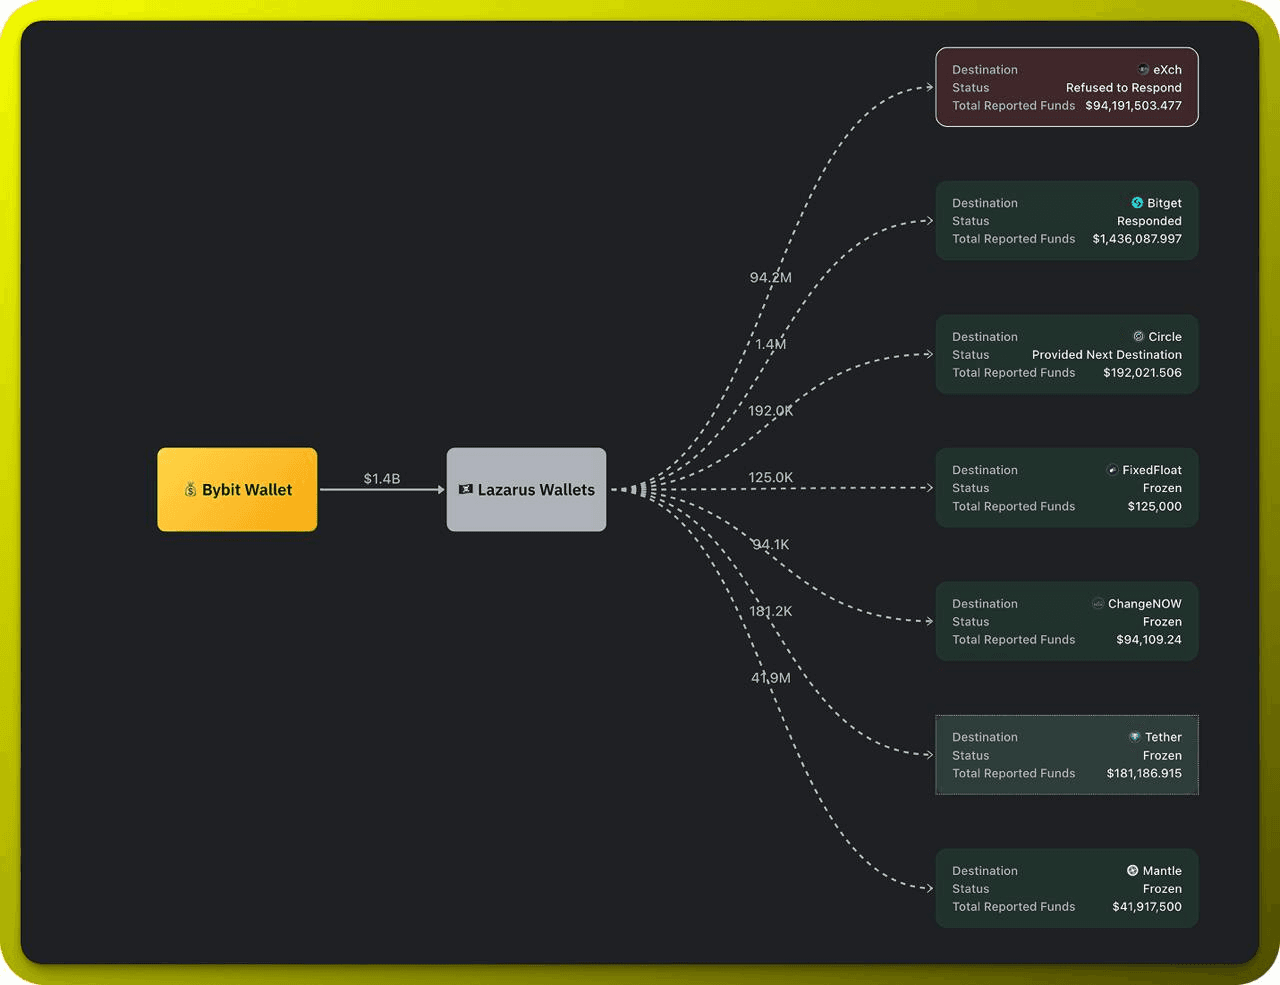Click the Frozen status in Tether card

1162,756
